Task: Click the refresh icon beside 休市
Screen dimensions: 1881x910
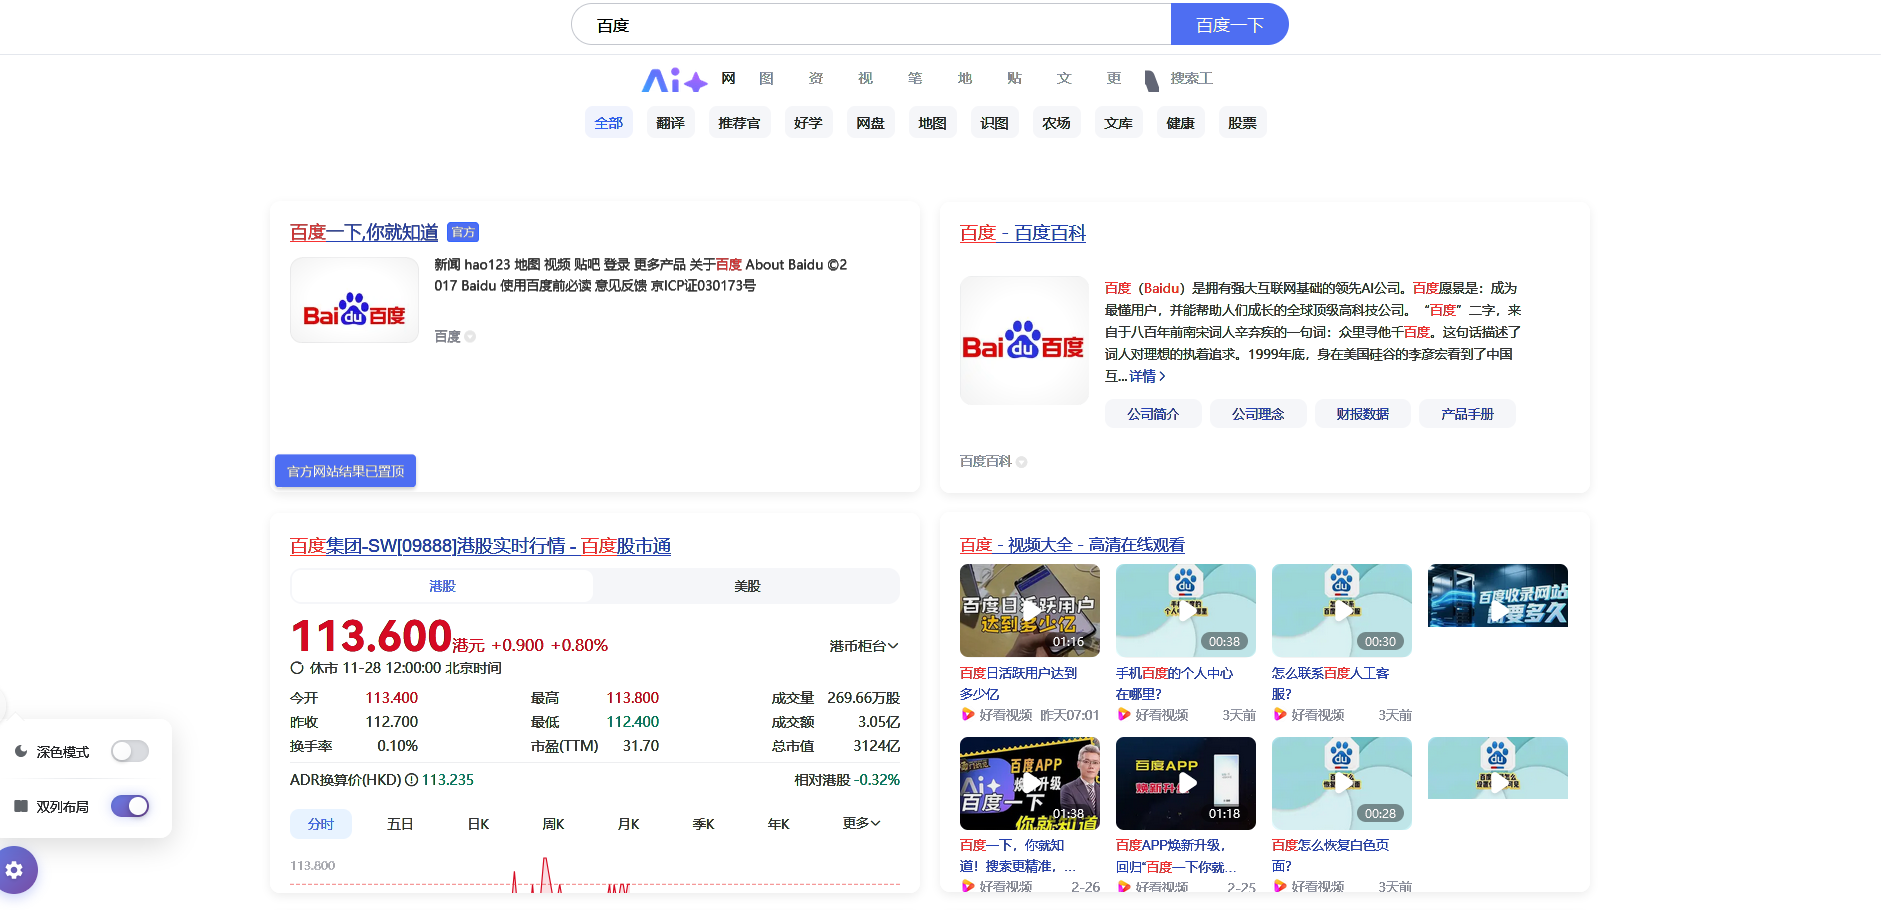Action: 297,668
